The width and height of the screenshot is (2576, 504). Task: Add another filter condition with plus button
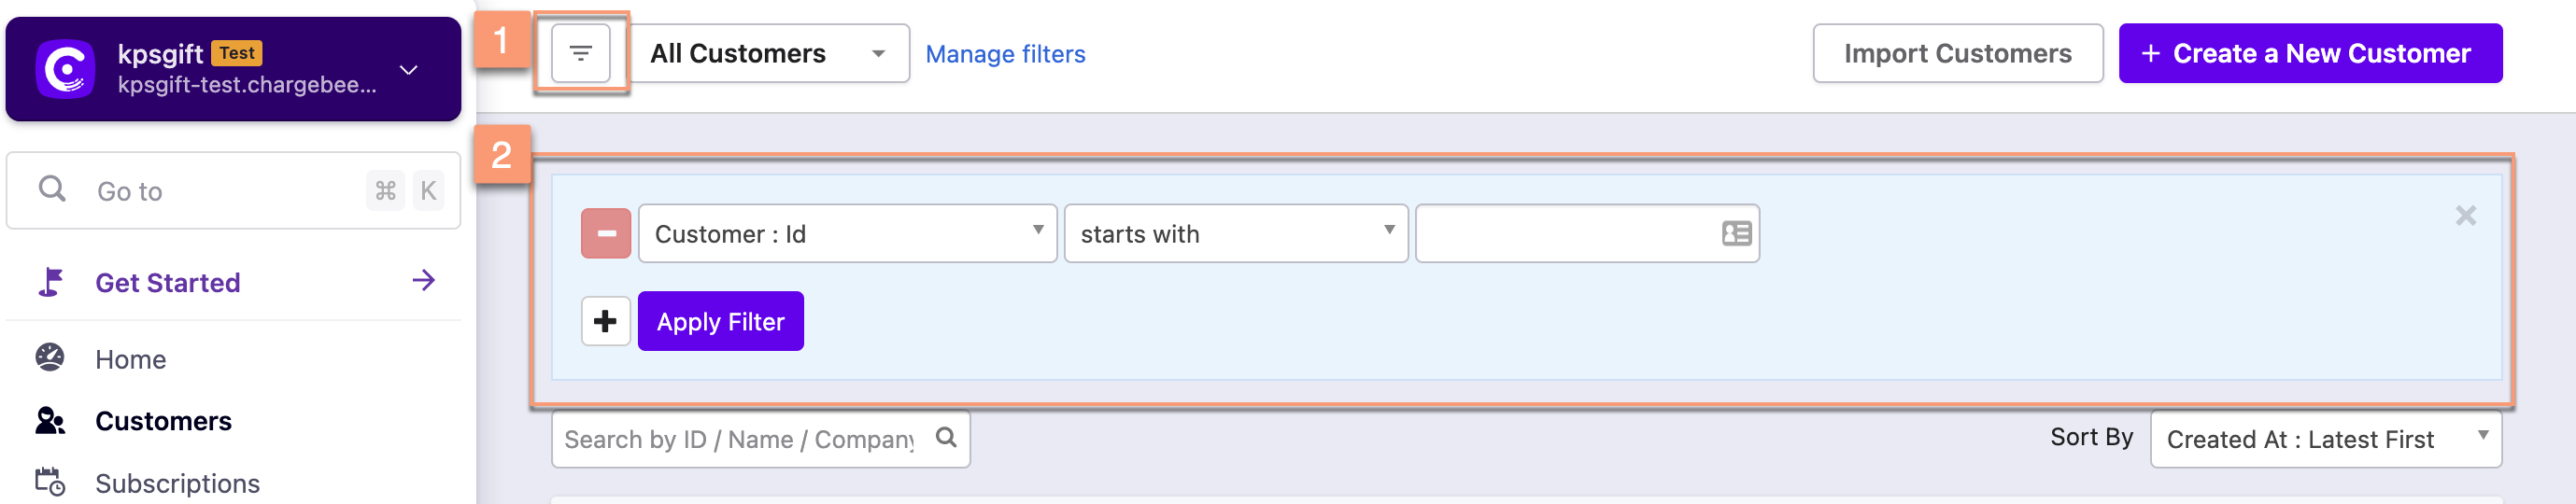[605, 321]
